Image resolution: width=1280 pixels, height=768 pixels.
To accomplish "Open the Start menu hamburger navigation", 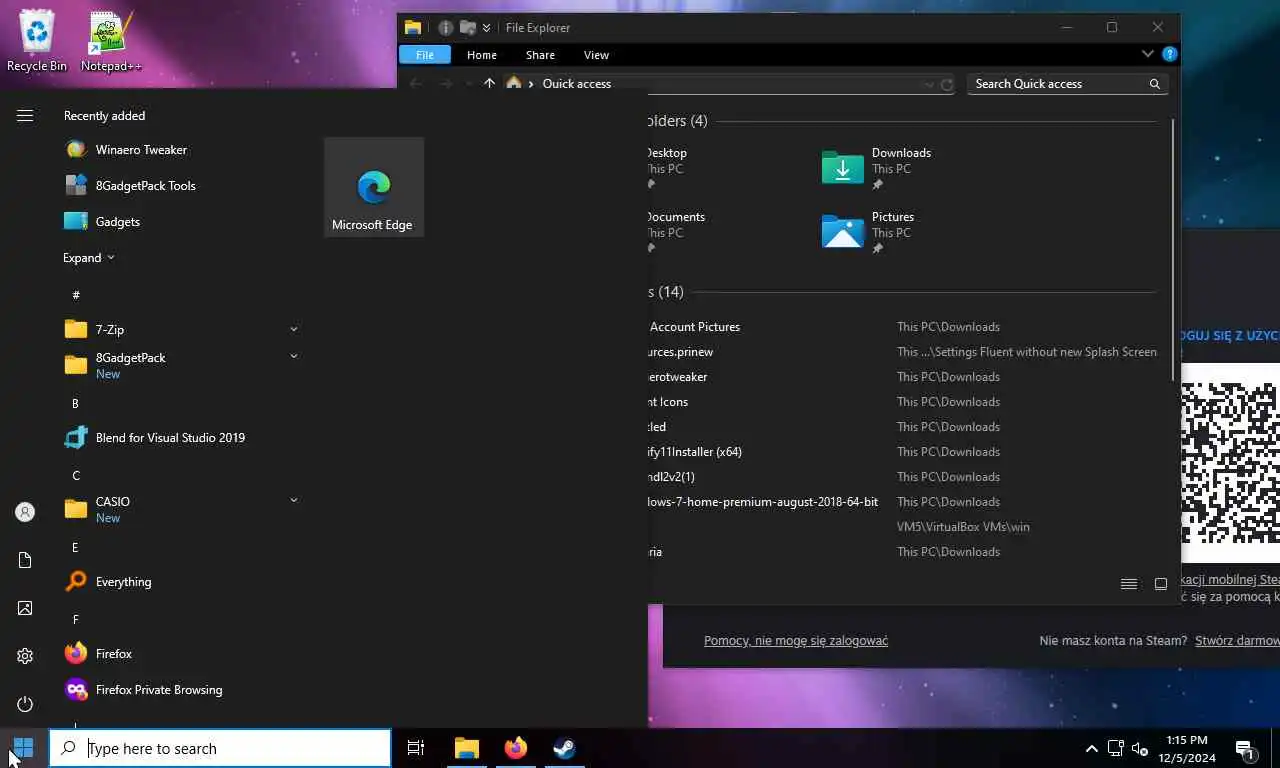I will (25, 116).
